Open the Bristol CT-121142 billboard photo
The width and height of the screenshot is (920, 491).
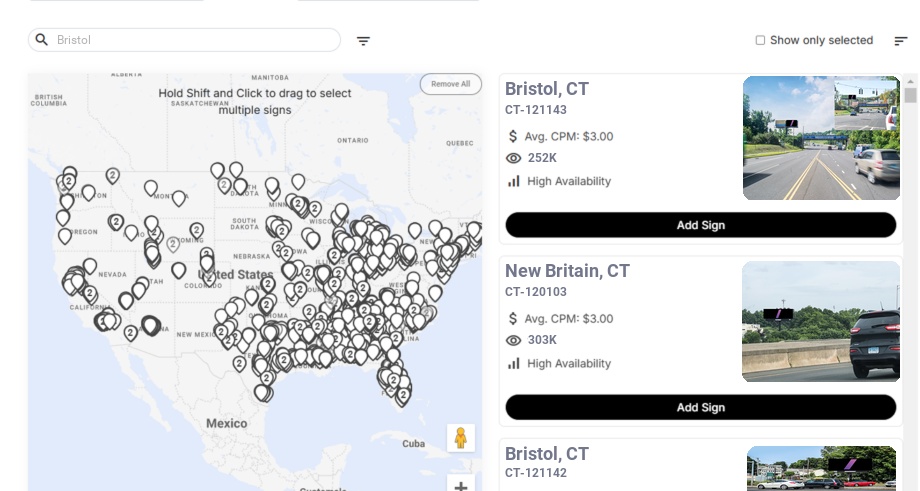coord(820,469)
